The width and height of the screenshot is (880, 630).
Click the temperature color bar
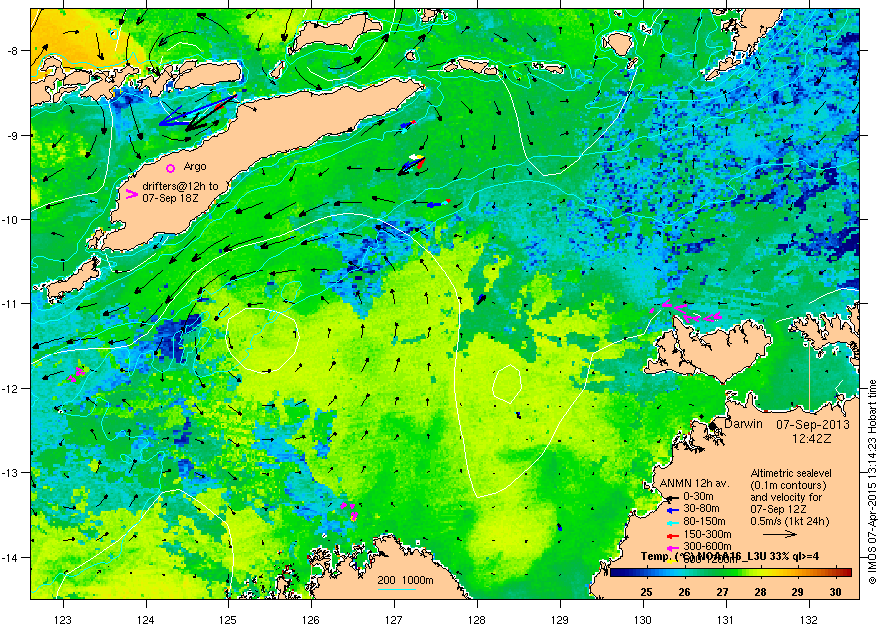pos(731,572)
